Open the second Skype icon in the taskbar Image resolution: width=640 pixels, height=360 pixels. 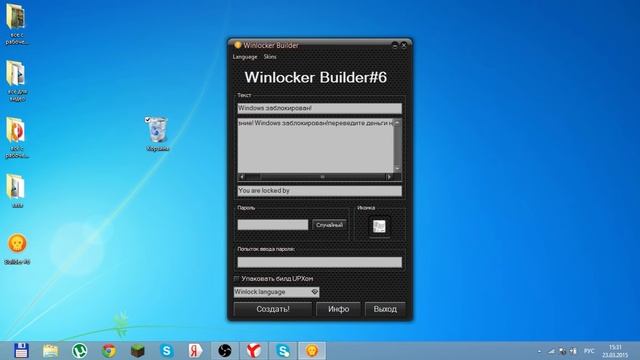pyautogui.click(x=283, y=351)
